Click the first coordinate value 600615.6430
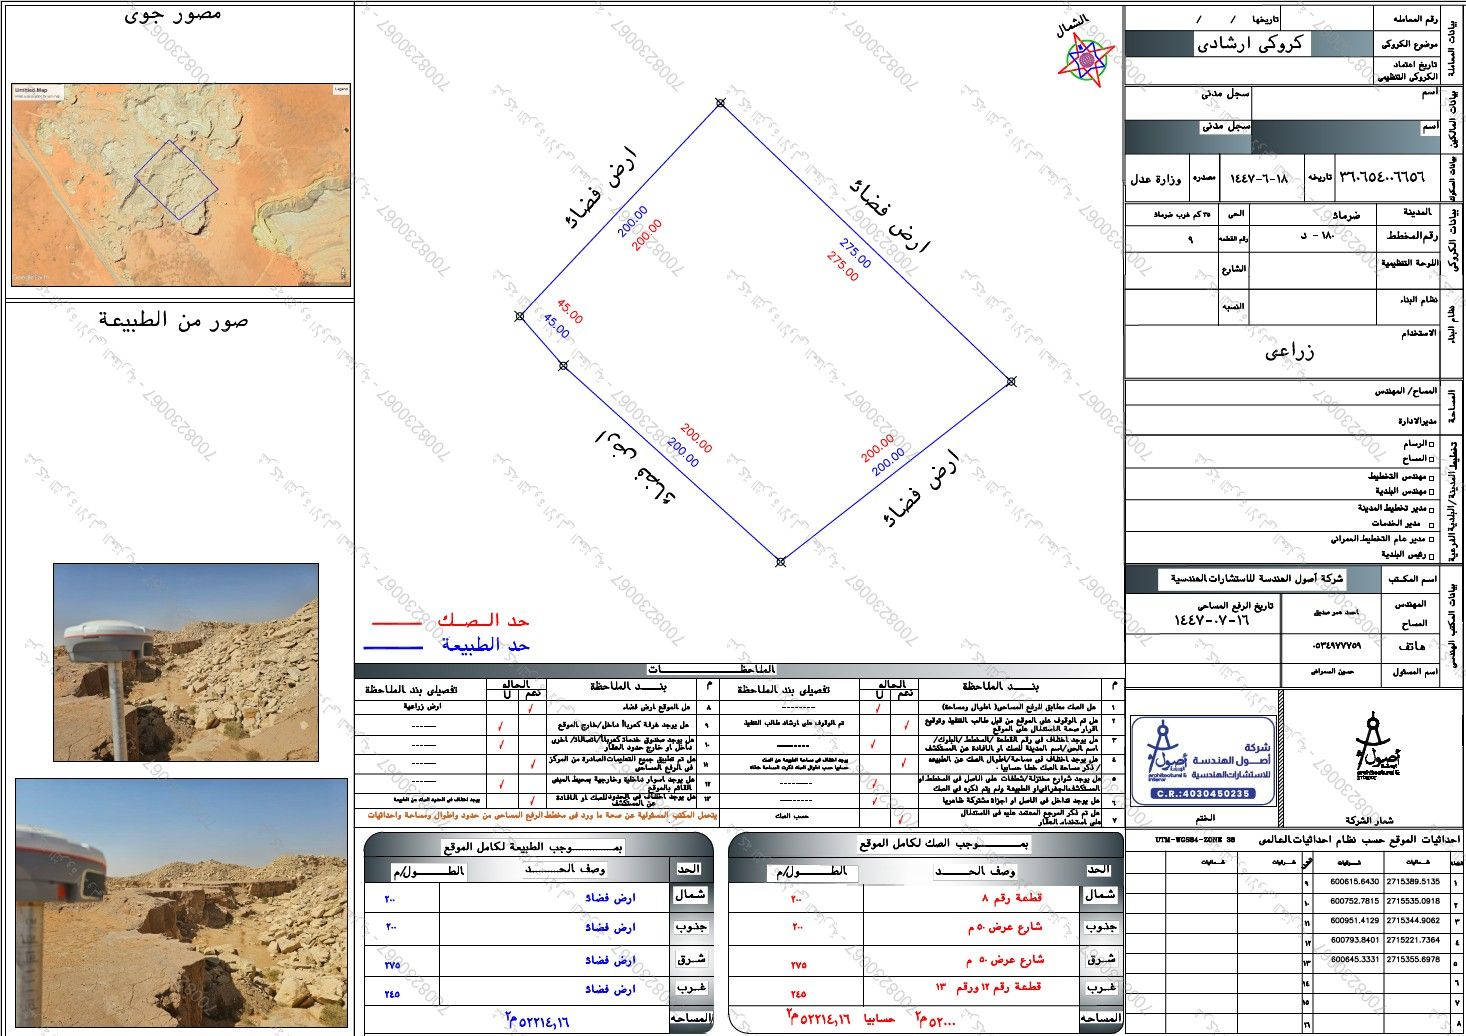The width and height of the screenshot is (1466, 1036). tap(1355, 882)
